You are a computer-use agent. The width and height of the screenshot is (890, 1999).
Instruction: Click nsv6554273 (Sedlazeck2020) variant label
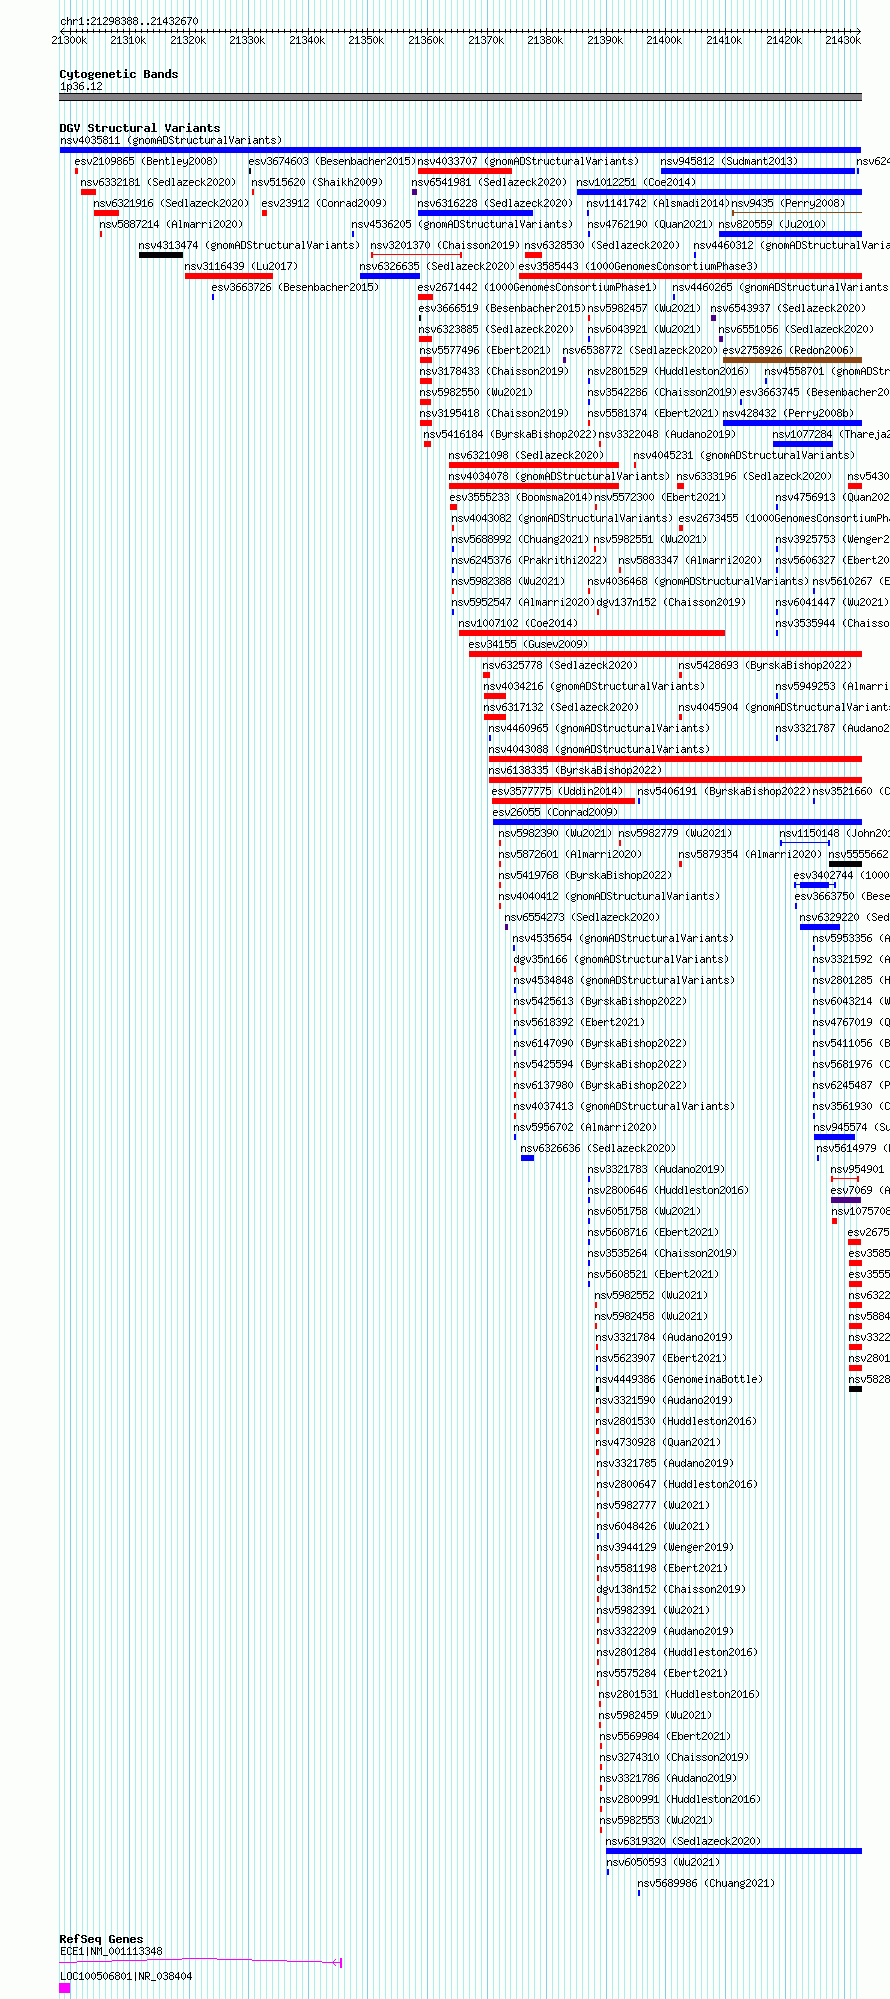click(x=582, y=918)
